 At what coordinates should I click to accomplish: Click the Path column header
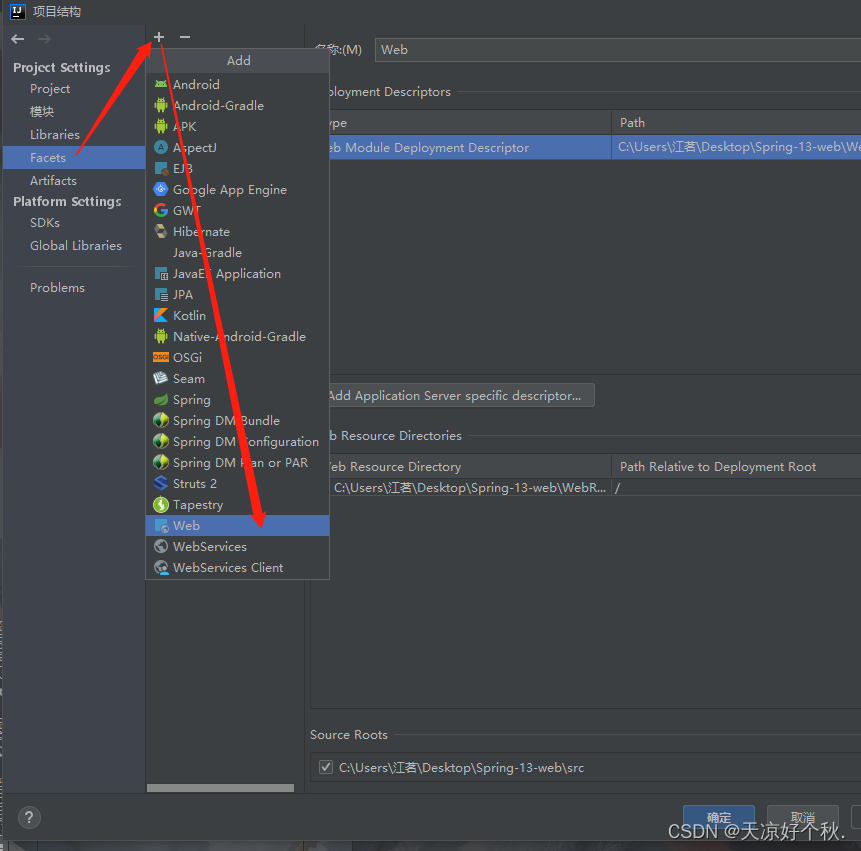(736, 122)
